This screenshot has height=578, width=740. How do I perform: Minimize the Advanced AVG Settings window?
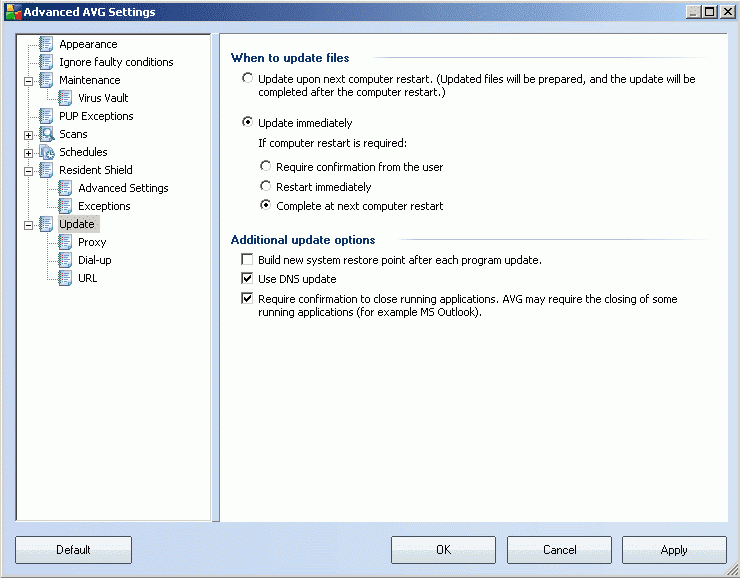tap(693, 12)
